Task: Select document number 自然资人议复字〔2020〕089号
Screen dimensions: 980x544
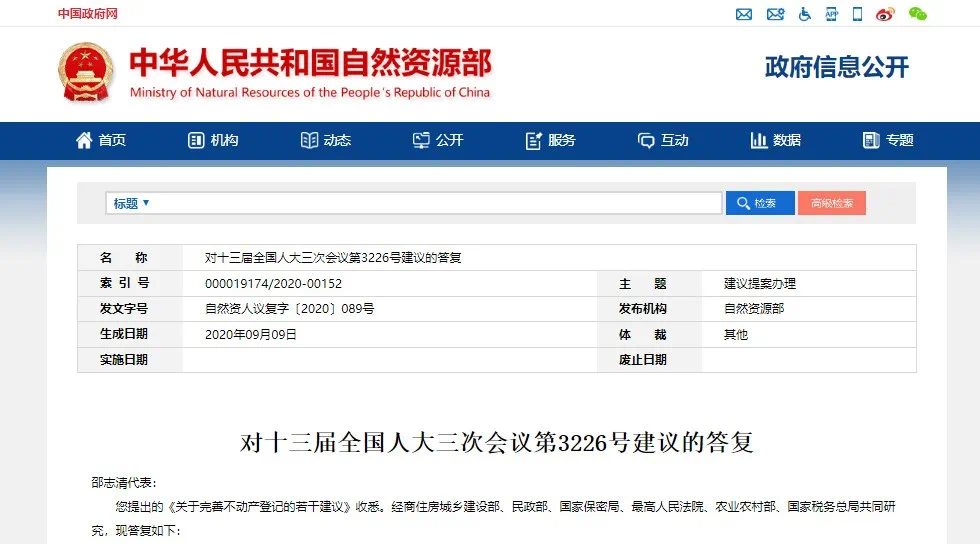Action: [289, 309]
